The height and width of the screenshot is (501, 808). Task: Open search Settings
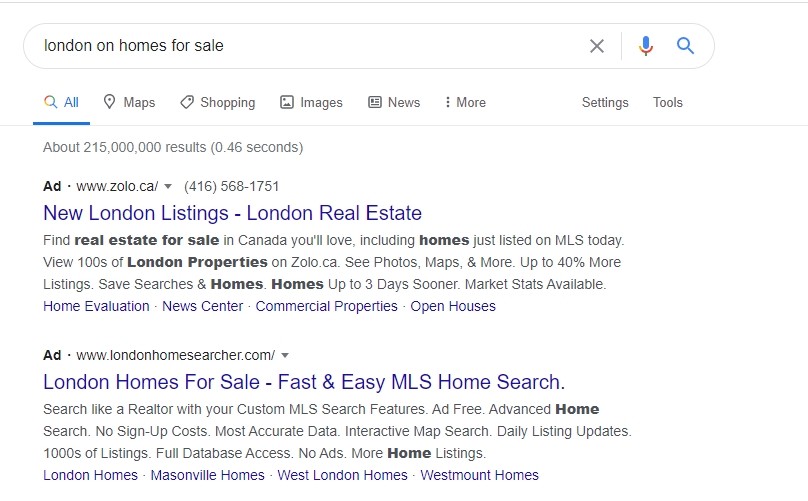point(605,102)
